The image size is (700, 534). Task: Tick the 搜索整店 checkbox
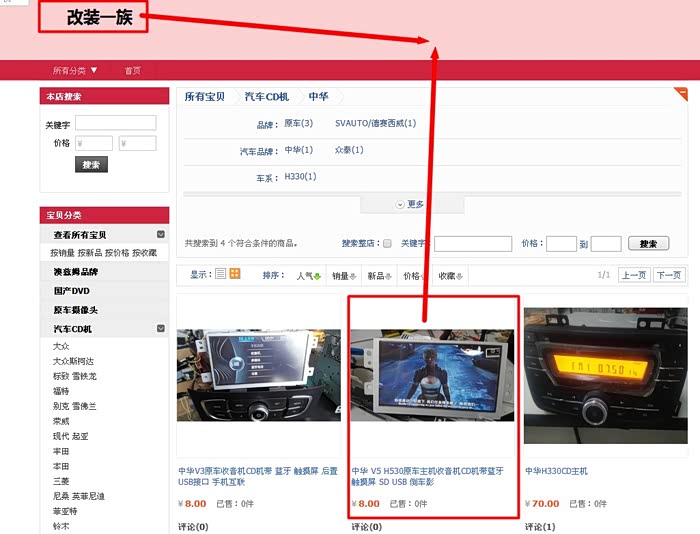[x=387, y=243]
